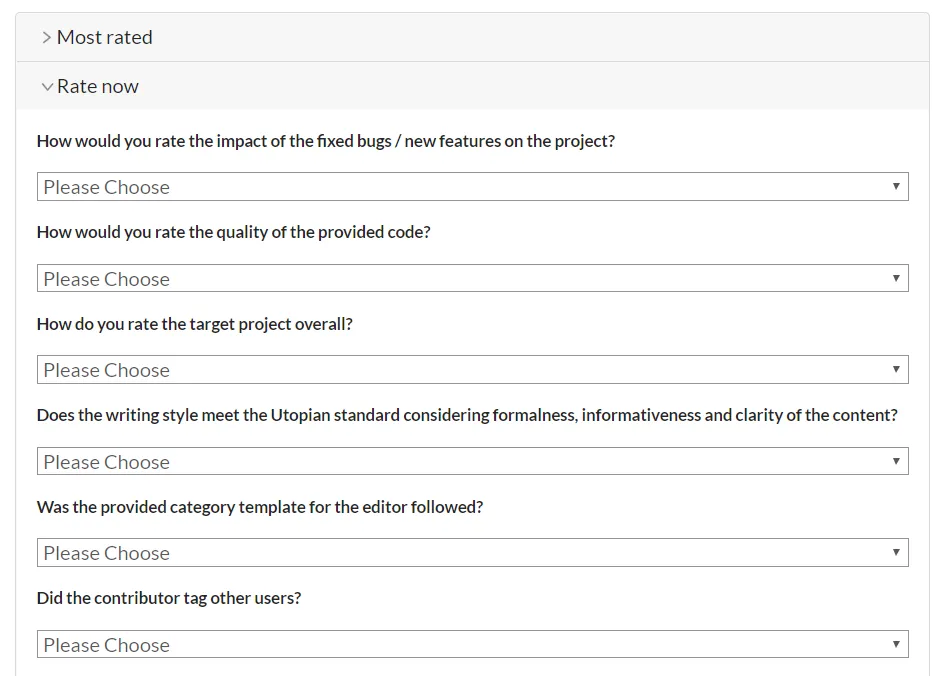The image size is (942, 676).
Task: Open the tagged other users dropdown
Action: (x=472, y=645)
